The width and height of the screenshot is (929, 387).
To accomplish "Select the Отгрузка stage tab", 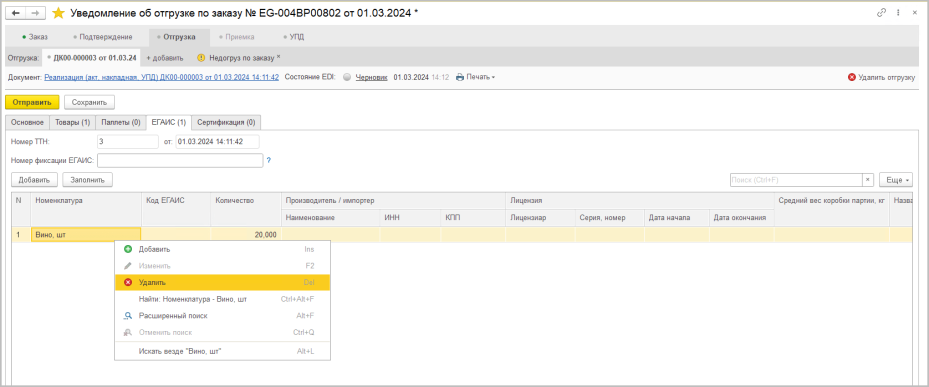I will (x=179, y=37).
